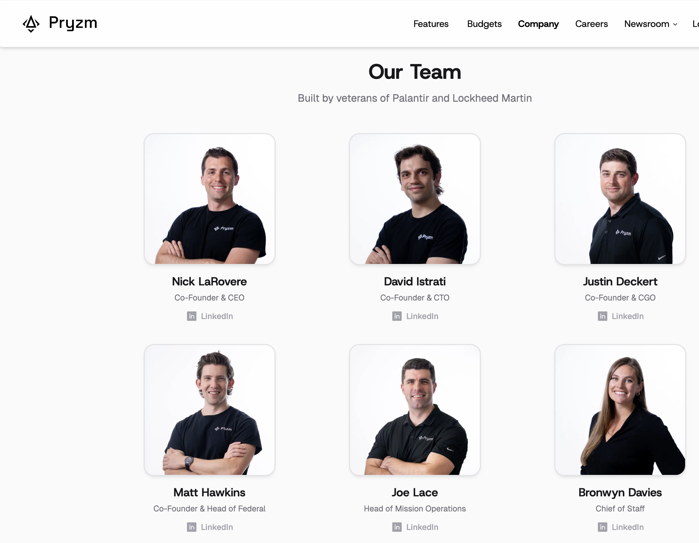699x543 pixels.
Task: Click LinkedIn icon under Nick LaRovere
Action: click(192, 316)
